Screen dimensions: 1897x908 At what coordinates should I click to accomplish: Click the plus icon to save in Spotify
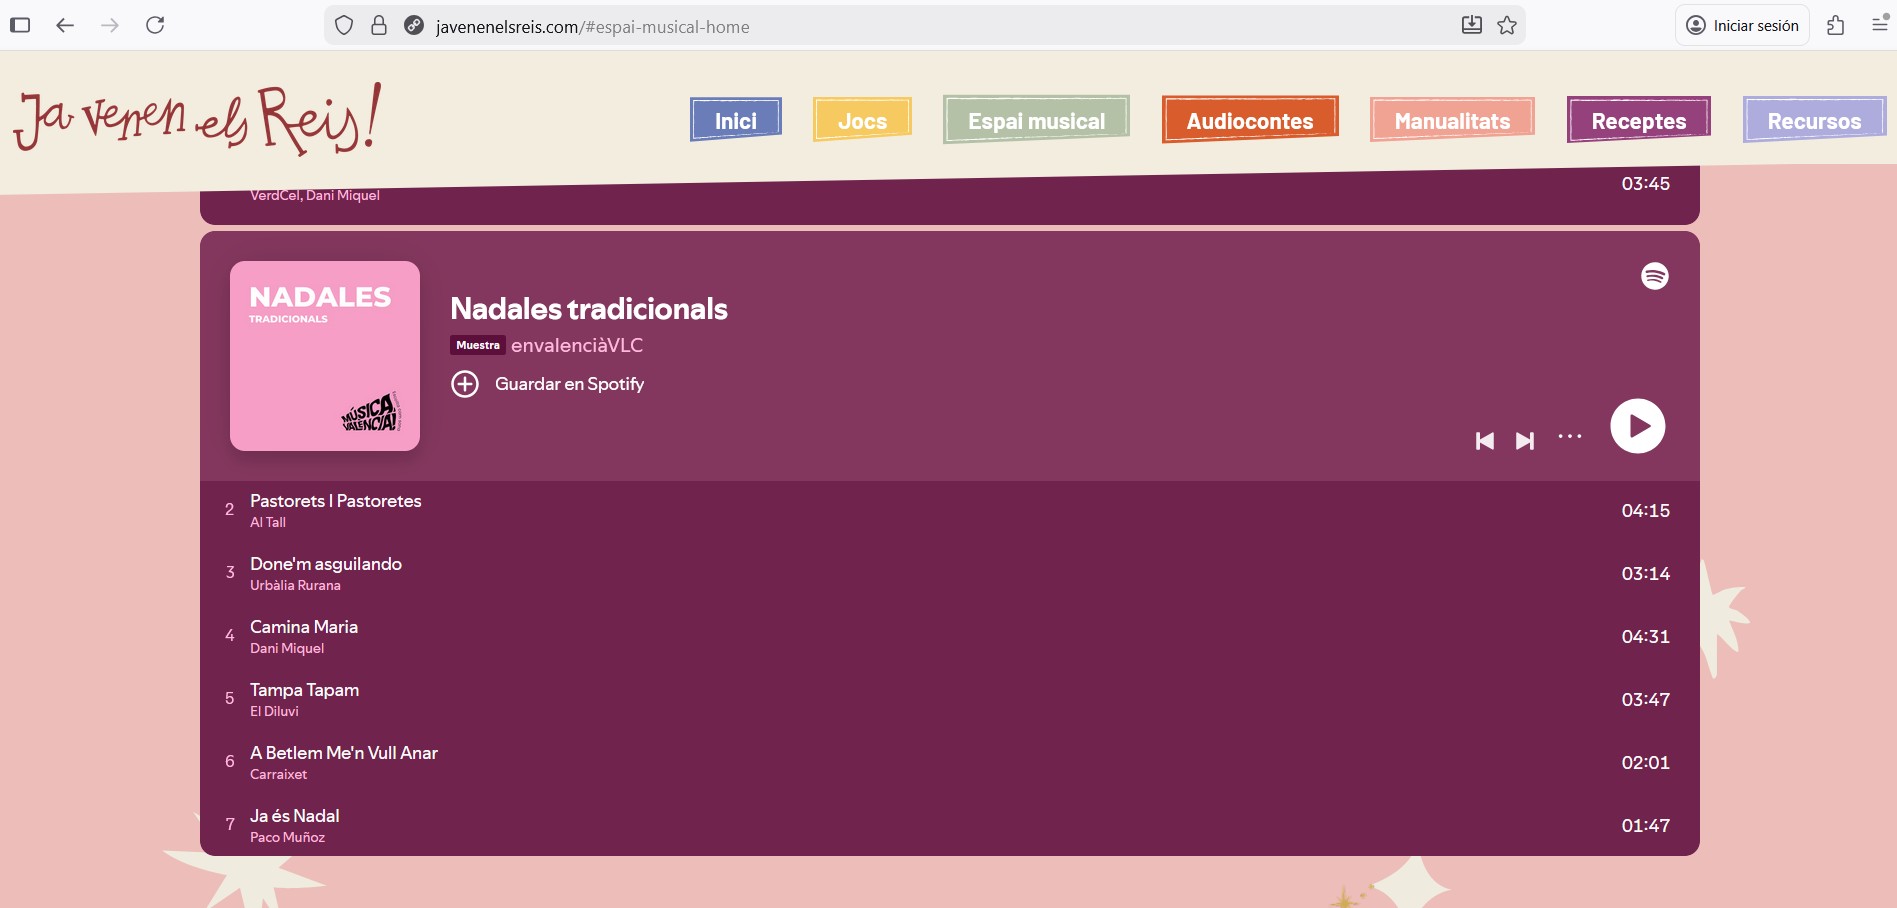pos(465,384)
